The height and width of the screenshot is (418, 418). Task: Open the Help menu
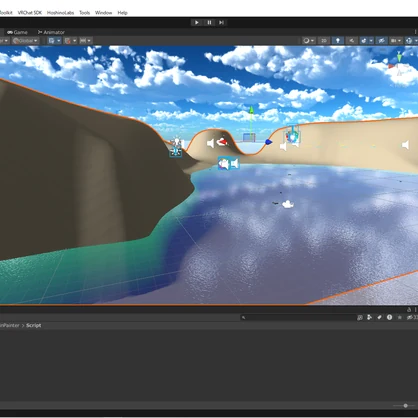point(122,13)
